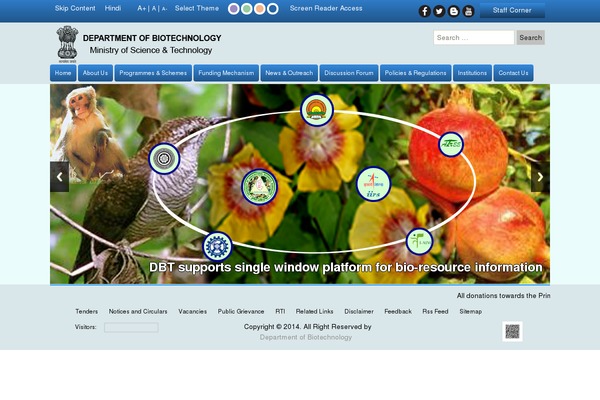Open the Contact Us menu
The width and height of the screenshot is (600, 400).
pos(514,73)
